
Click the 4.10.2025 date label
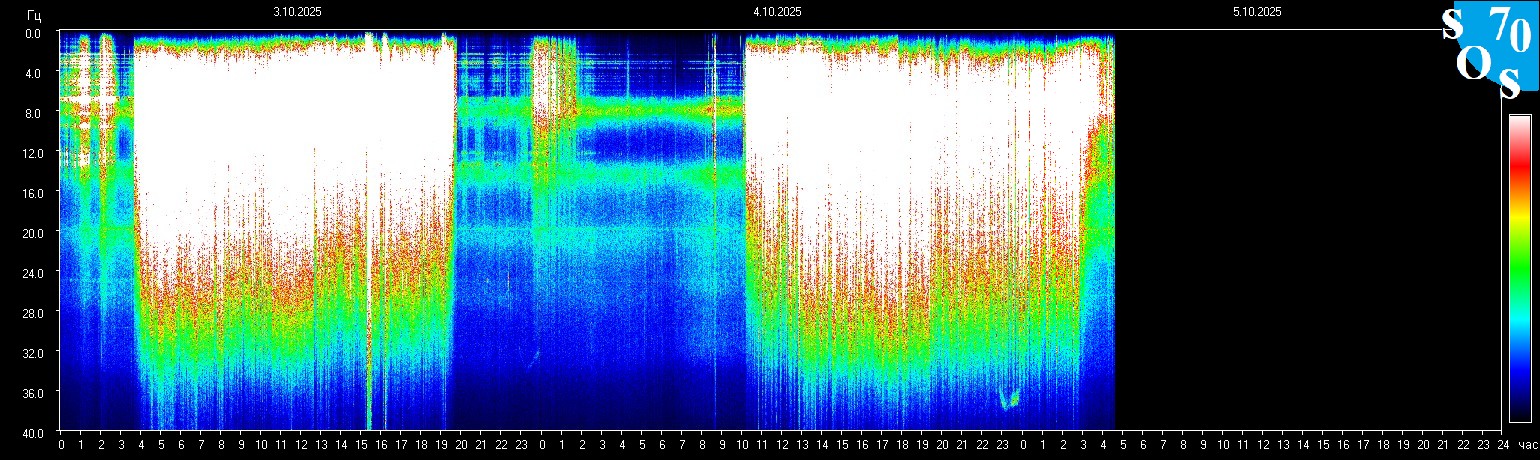click(777, 12)
